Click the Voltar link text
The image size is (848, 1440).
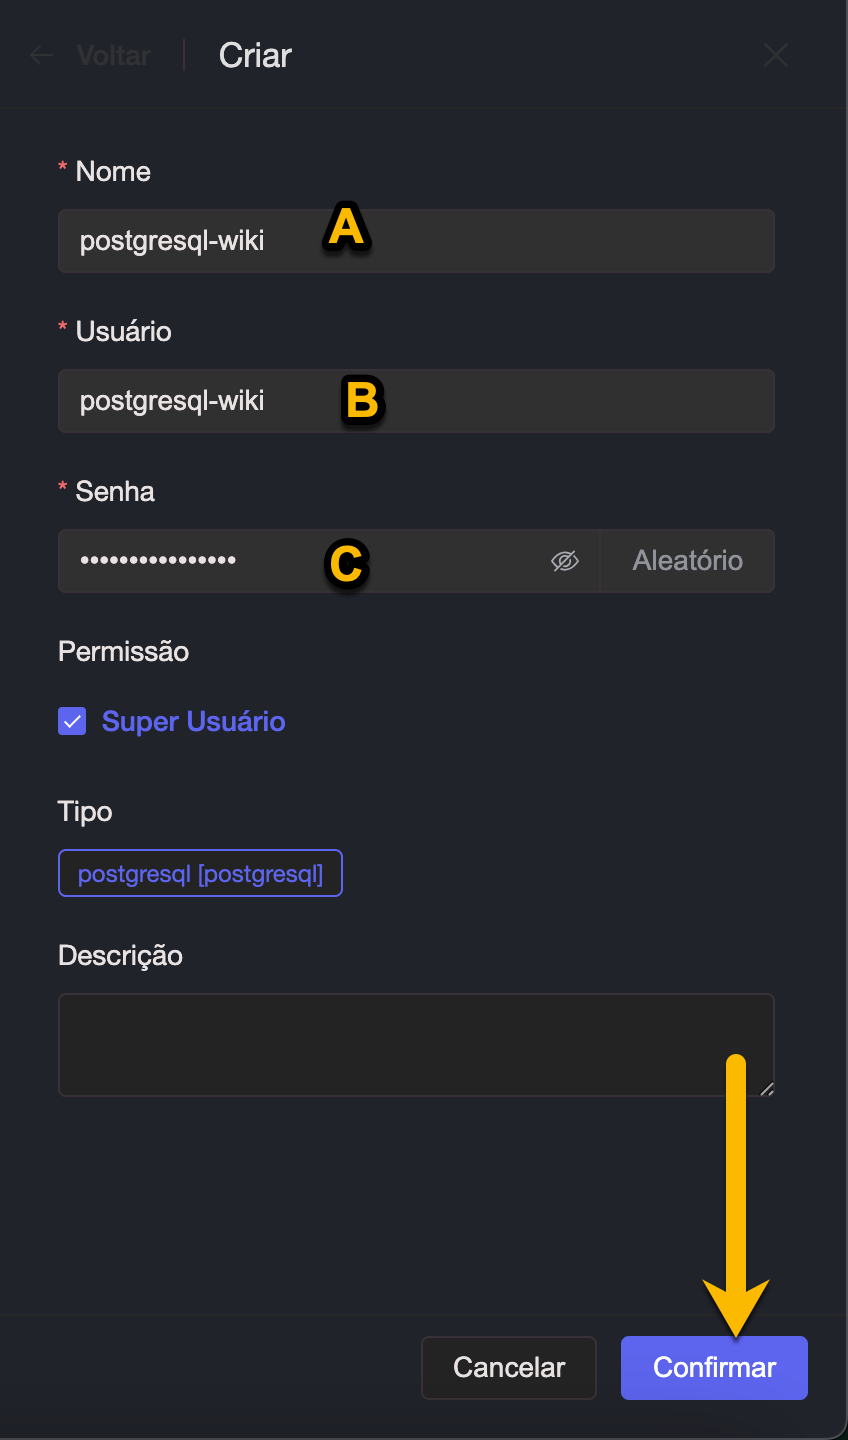tap(114, 55)
